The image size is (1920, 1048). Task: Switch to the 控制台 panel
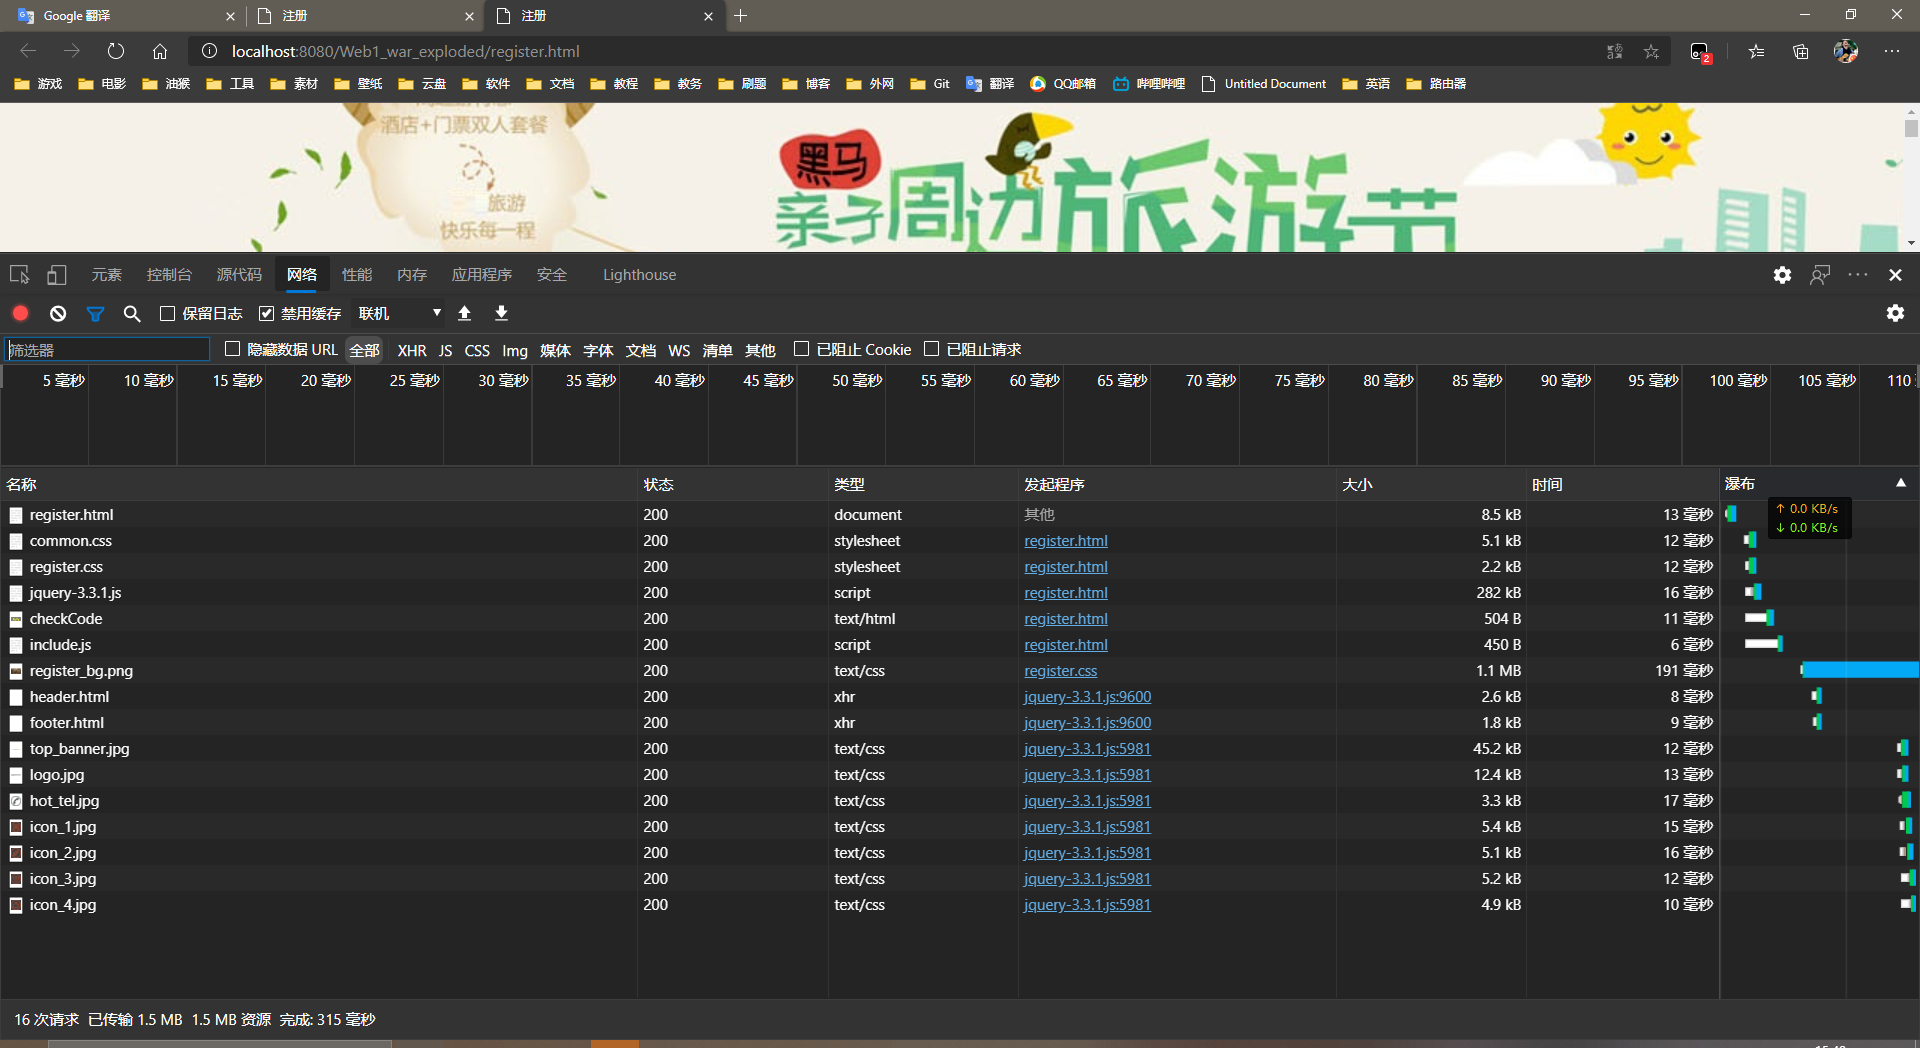tap(168, 274)
